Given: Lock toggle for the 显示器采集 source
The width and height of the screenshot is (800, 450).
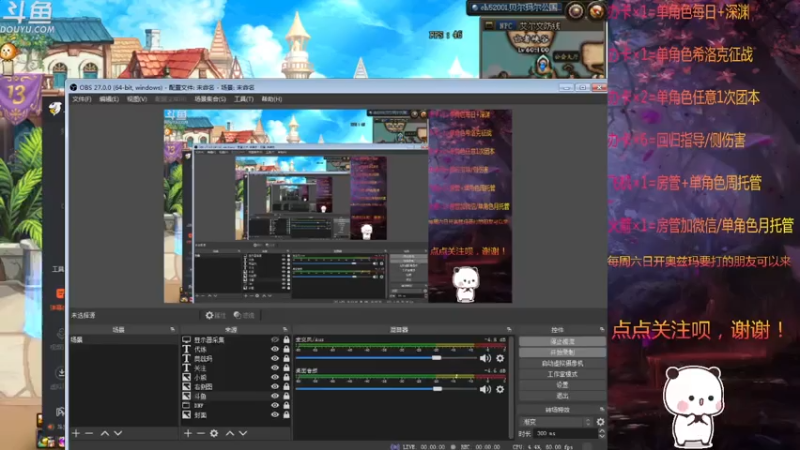Looking at the screenshot, I should (x=286, y=340).
